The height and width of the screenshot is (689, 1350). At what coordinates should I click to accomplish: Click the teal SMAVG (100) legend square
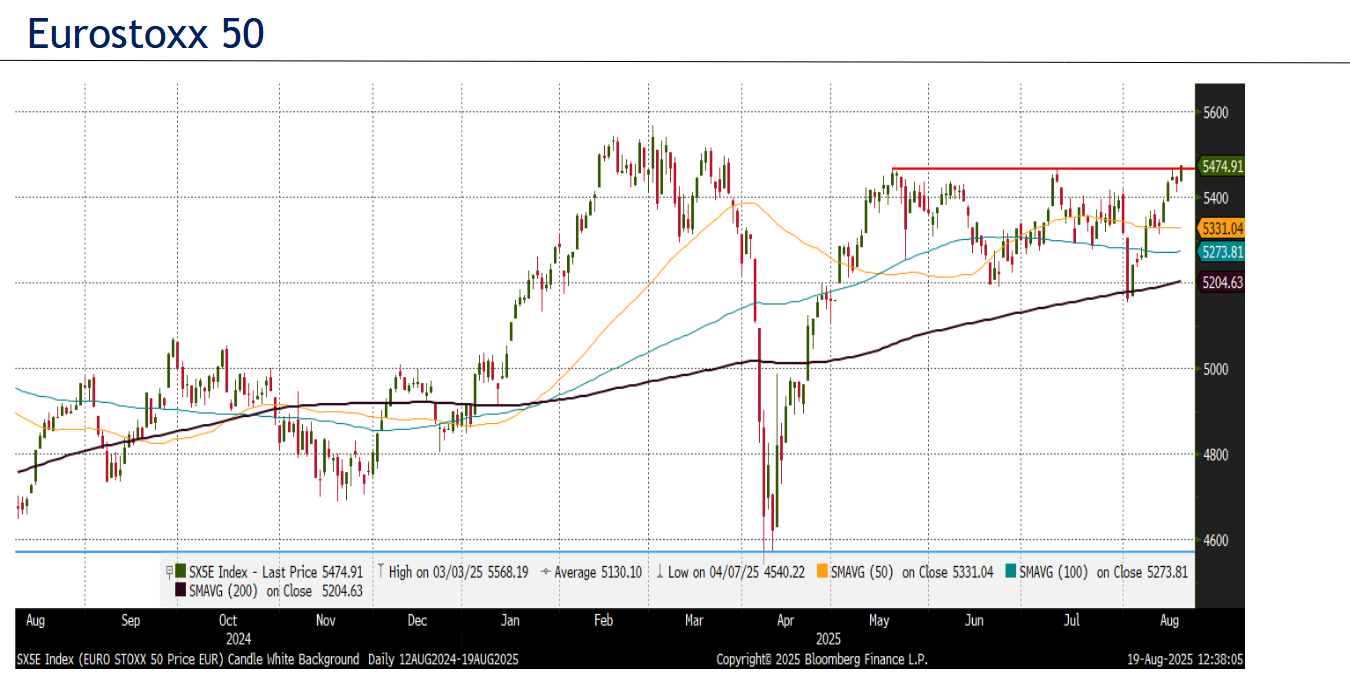pos(1010,572)
